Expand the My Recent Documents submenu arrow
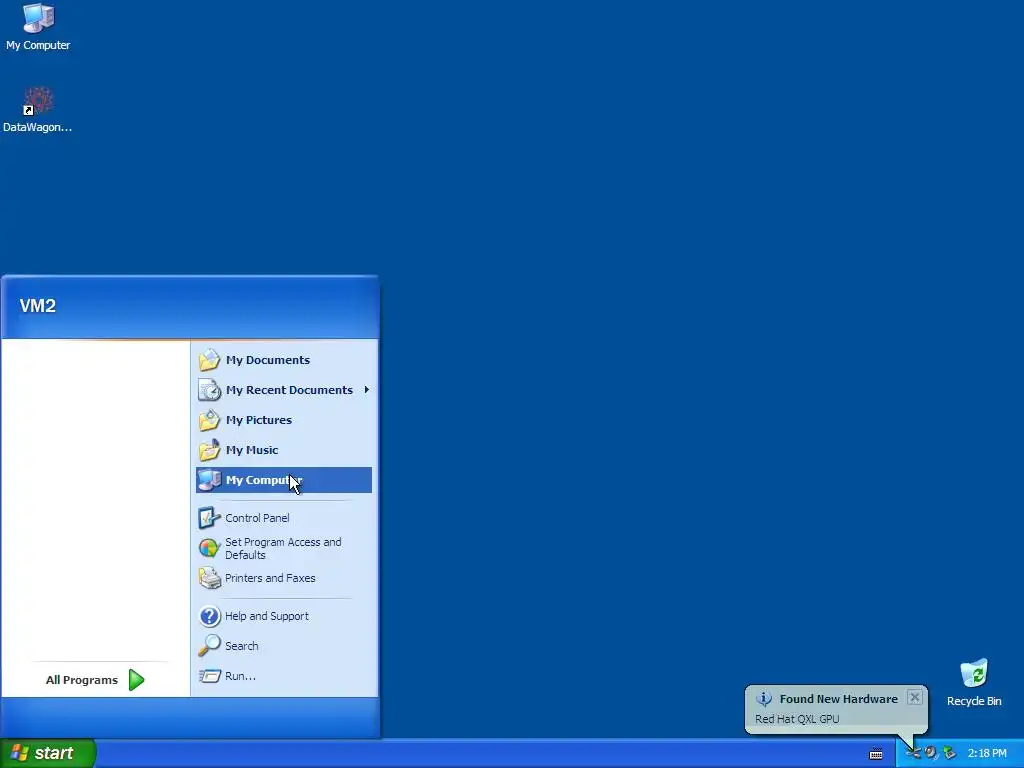Viewport: 1024px width, 768px height. pos(366,390)
